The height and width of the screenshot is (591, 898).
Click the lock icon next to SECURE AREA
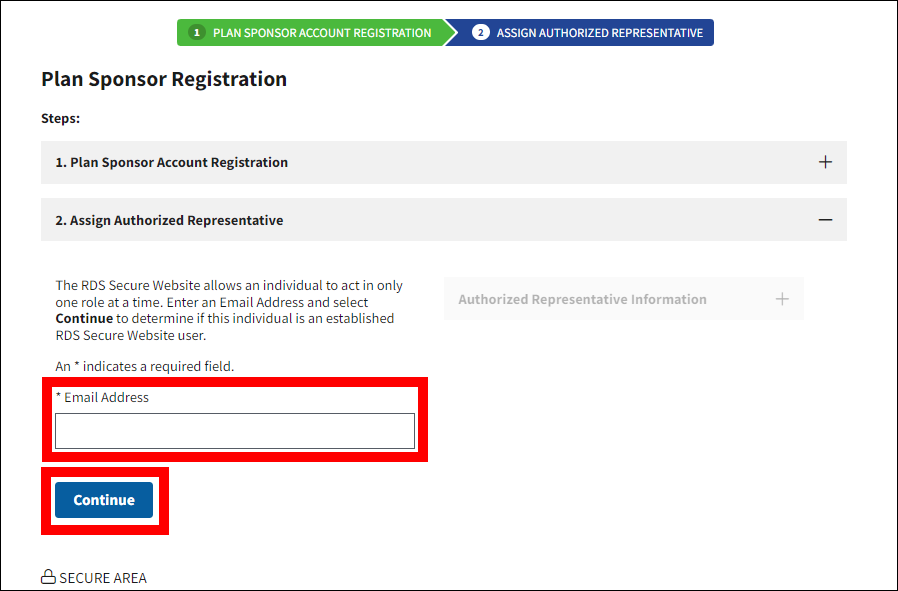coord(47,577)
